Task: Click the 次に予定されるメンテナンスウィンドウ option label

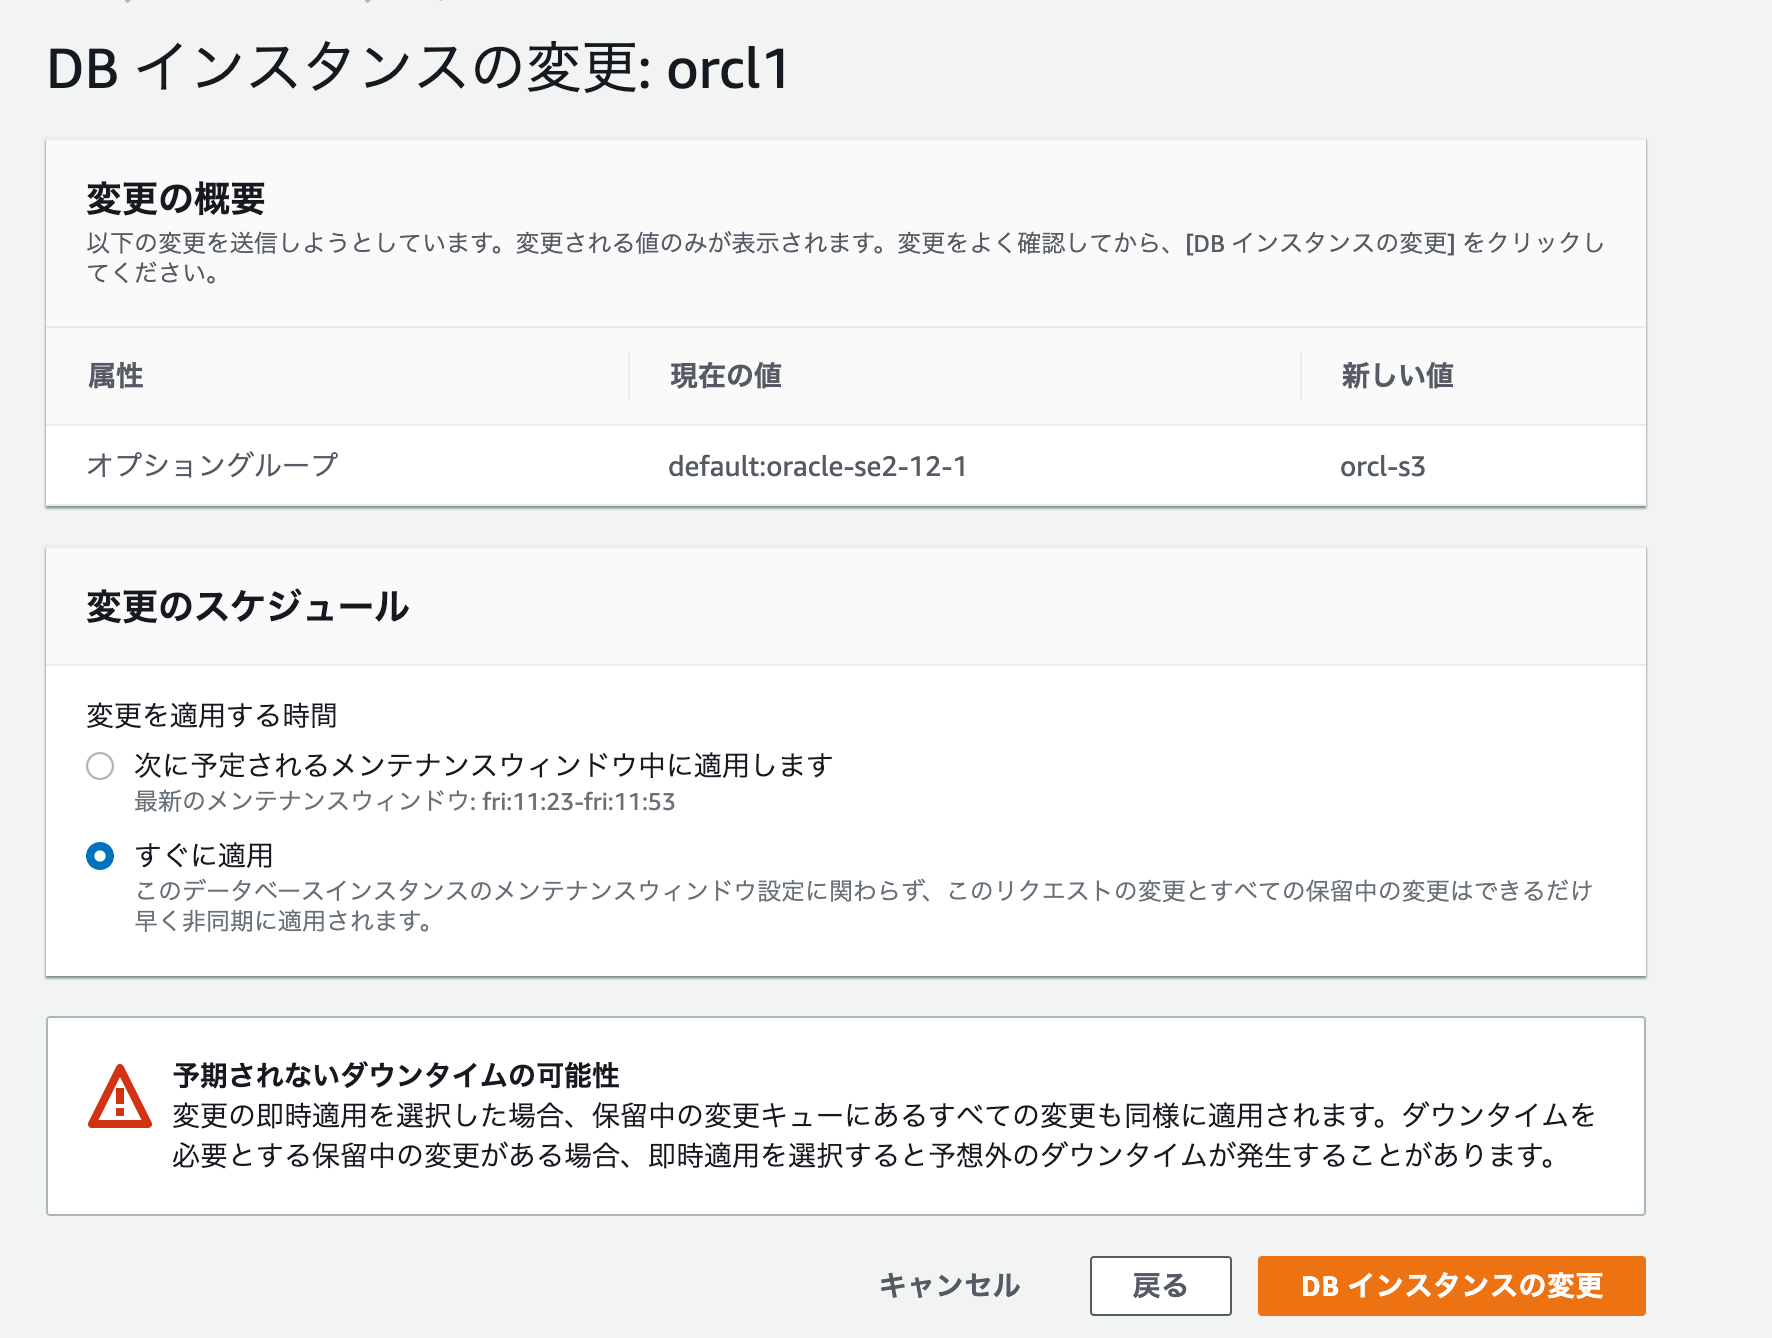Action: pos(484,765)
